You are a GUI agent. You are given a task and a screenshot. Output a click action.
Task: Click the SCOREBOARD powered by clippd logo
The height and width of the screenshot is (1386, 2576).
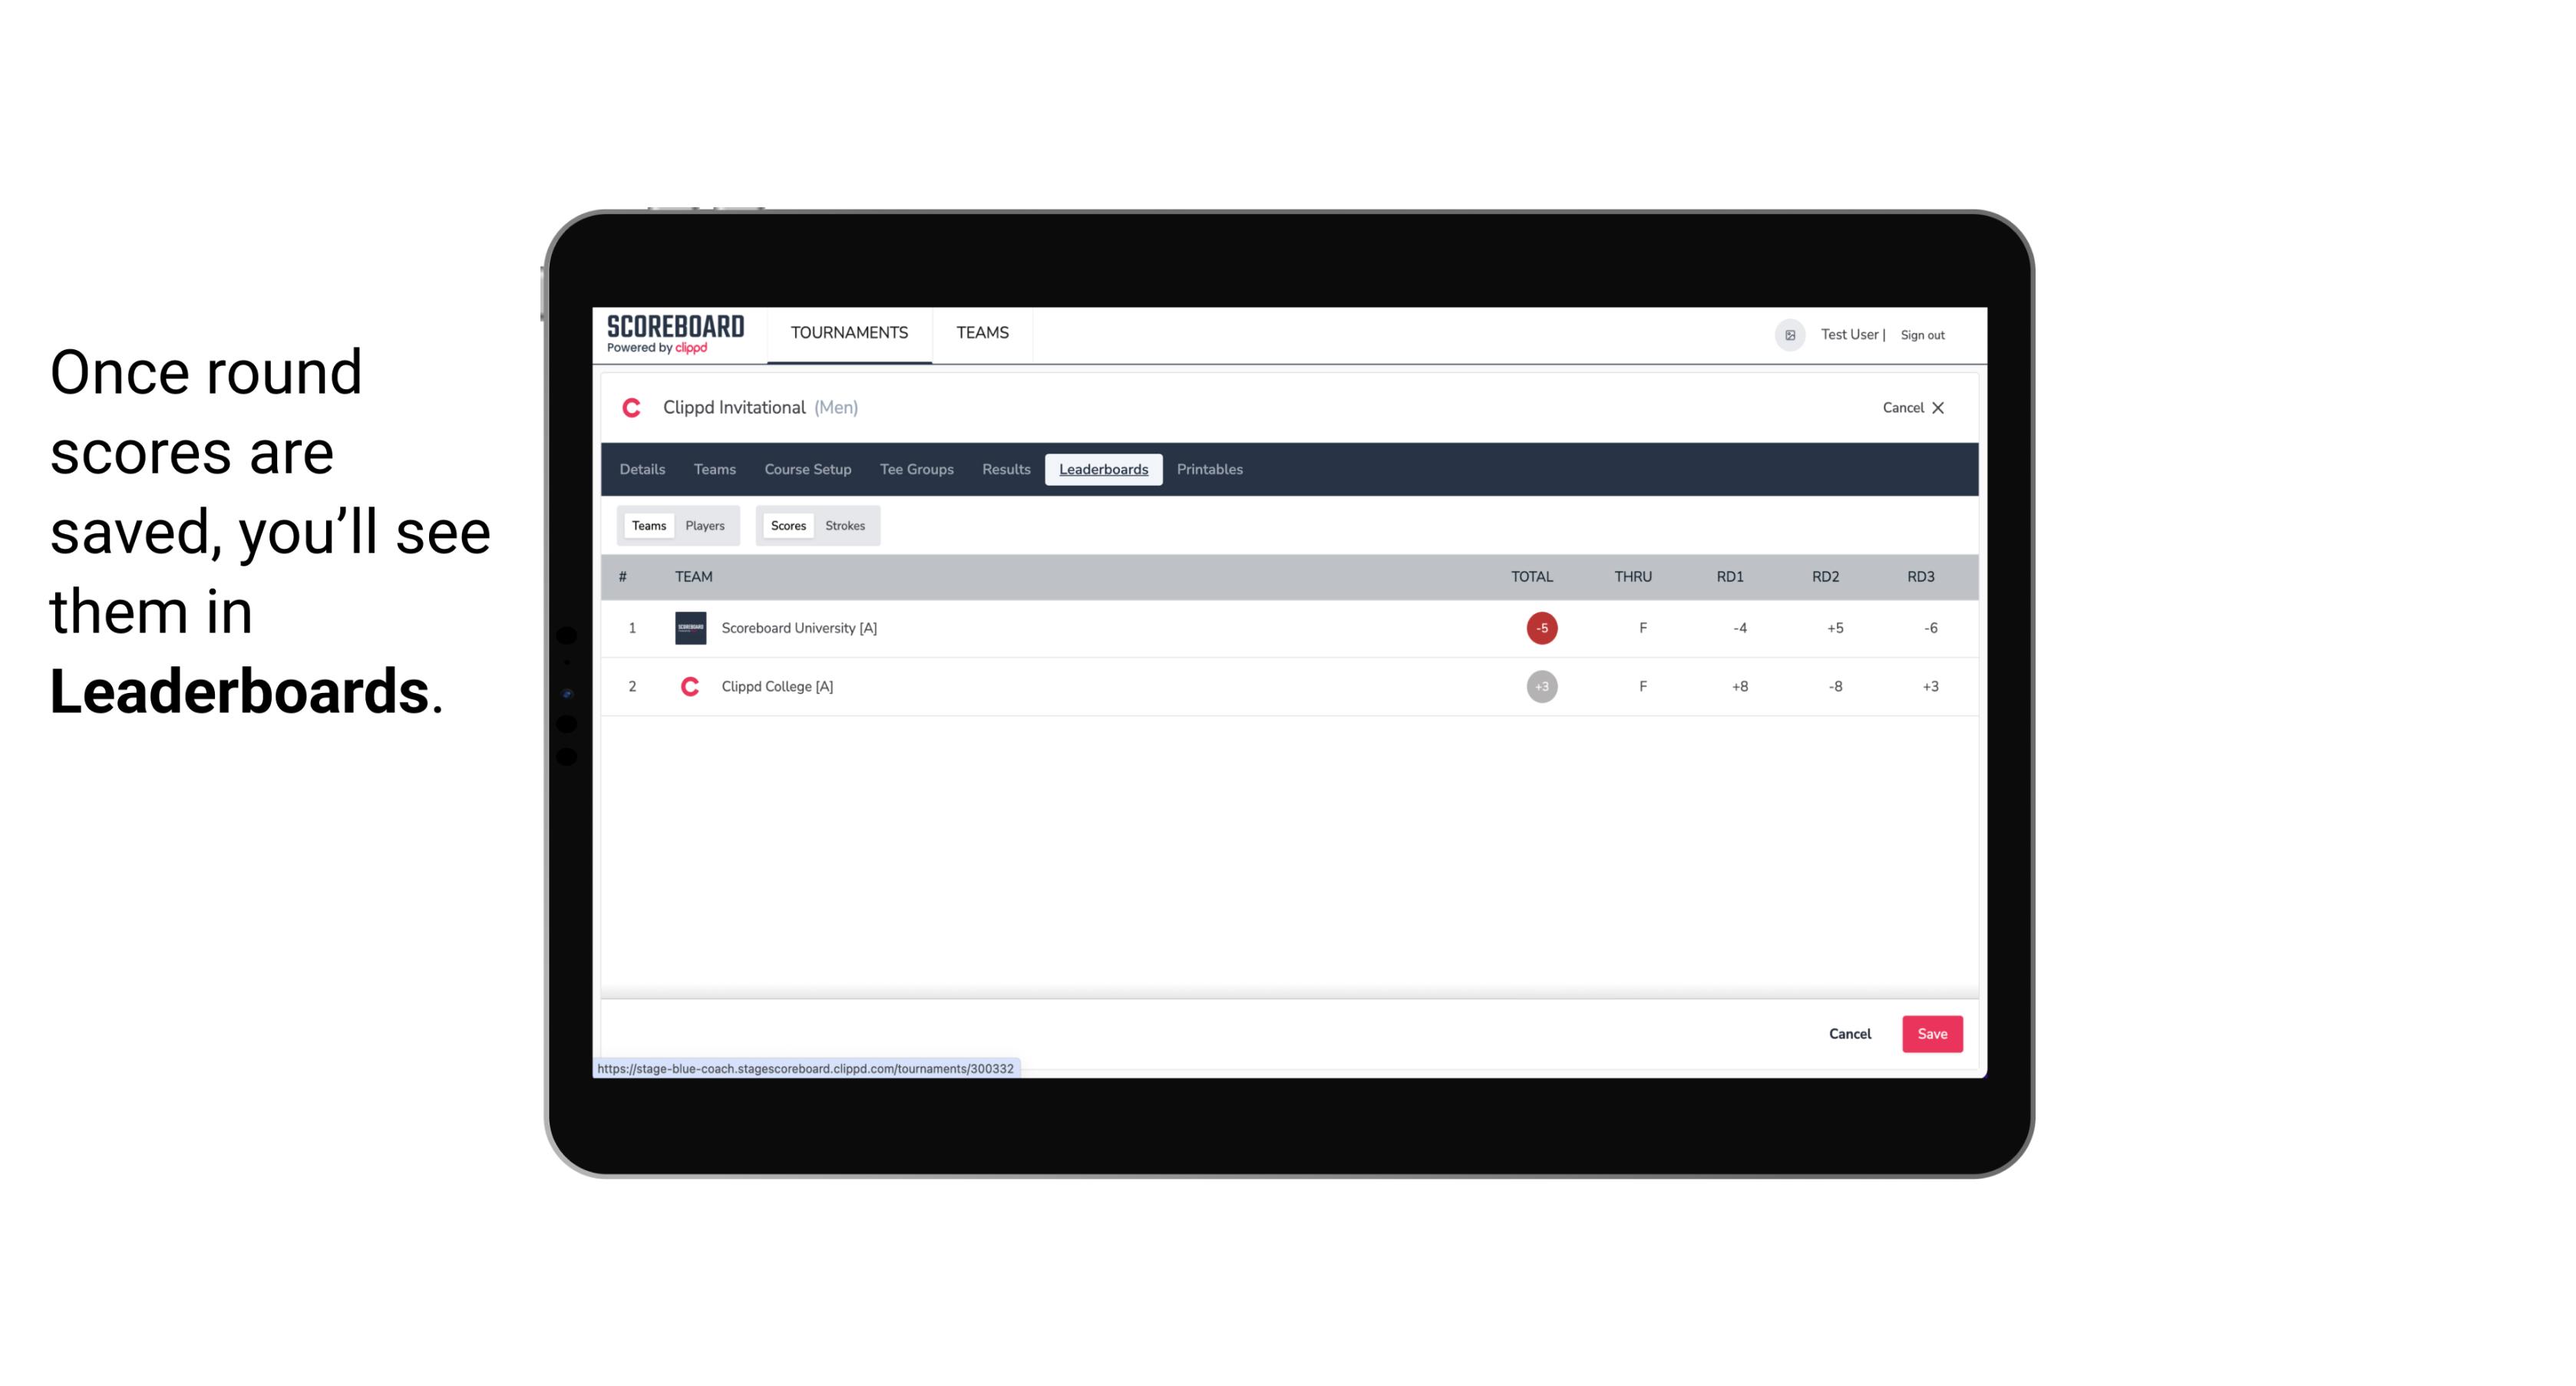[x=674, y=335]
